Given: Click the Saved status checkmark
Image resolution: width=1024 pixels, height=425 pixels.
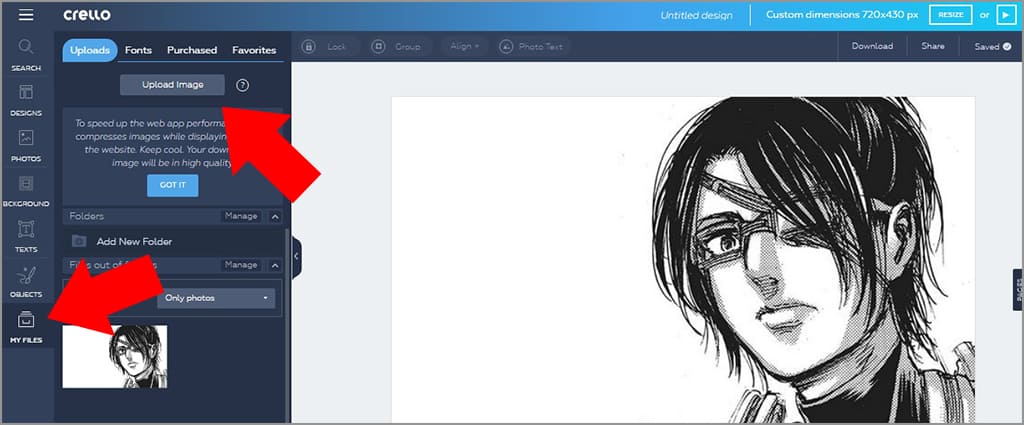Looking at the screenshot, I should (1007, 46).
